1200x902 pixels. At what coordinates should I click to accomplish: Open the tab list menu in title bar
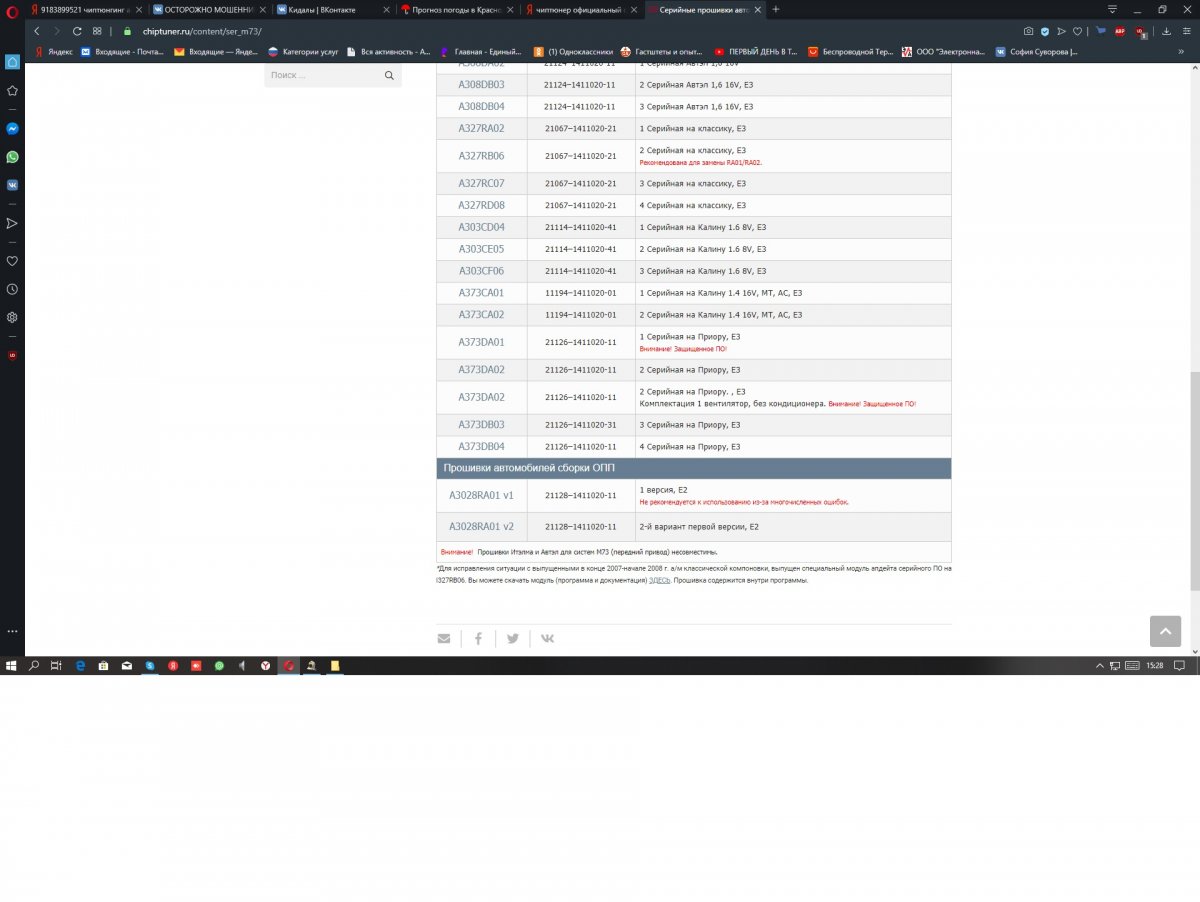click(1112, 9)
